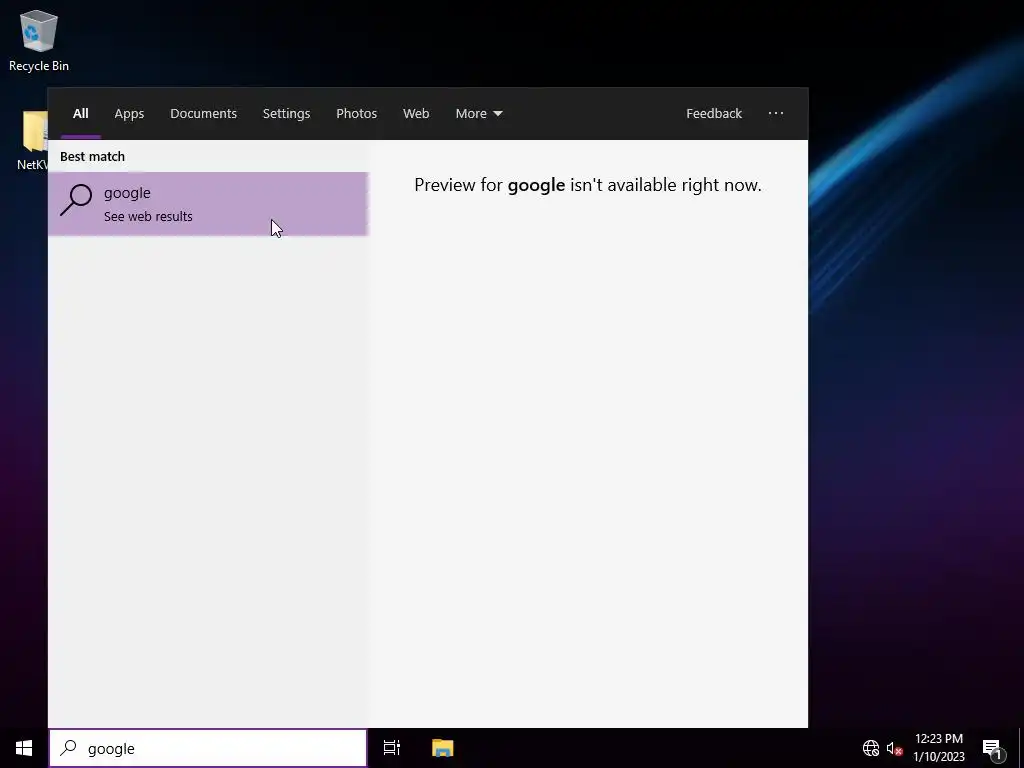Switch to the All search tab
Image resolution: width=1024 pixels, height=768 pixels.
[80, 113]
